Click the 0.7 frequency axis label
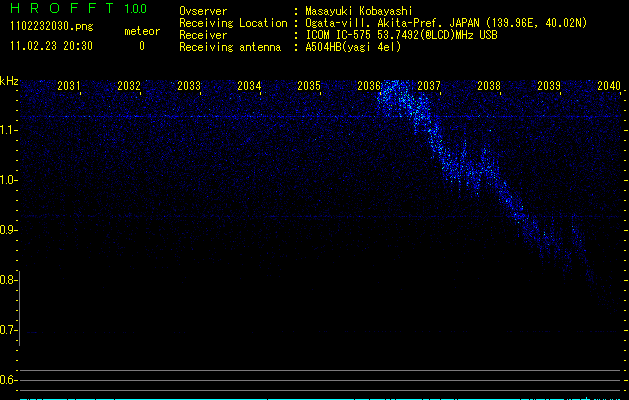 (7, 330)
